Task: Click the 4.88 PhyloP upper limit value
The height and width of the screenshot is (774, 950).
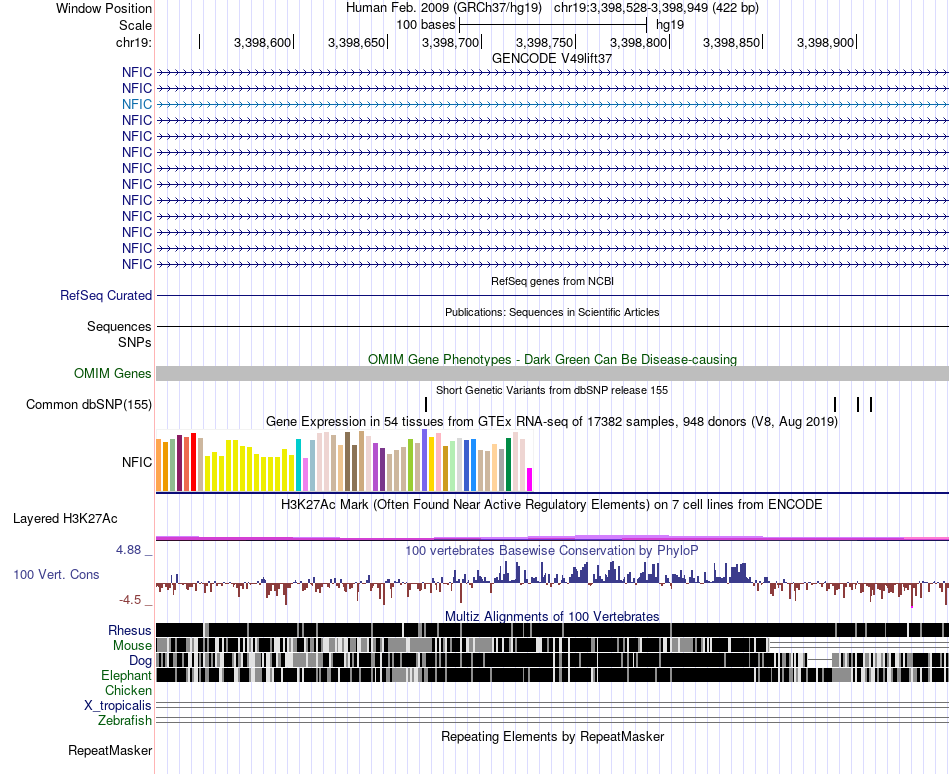Action: [x=128, y=550]
